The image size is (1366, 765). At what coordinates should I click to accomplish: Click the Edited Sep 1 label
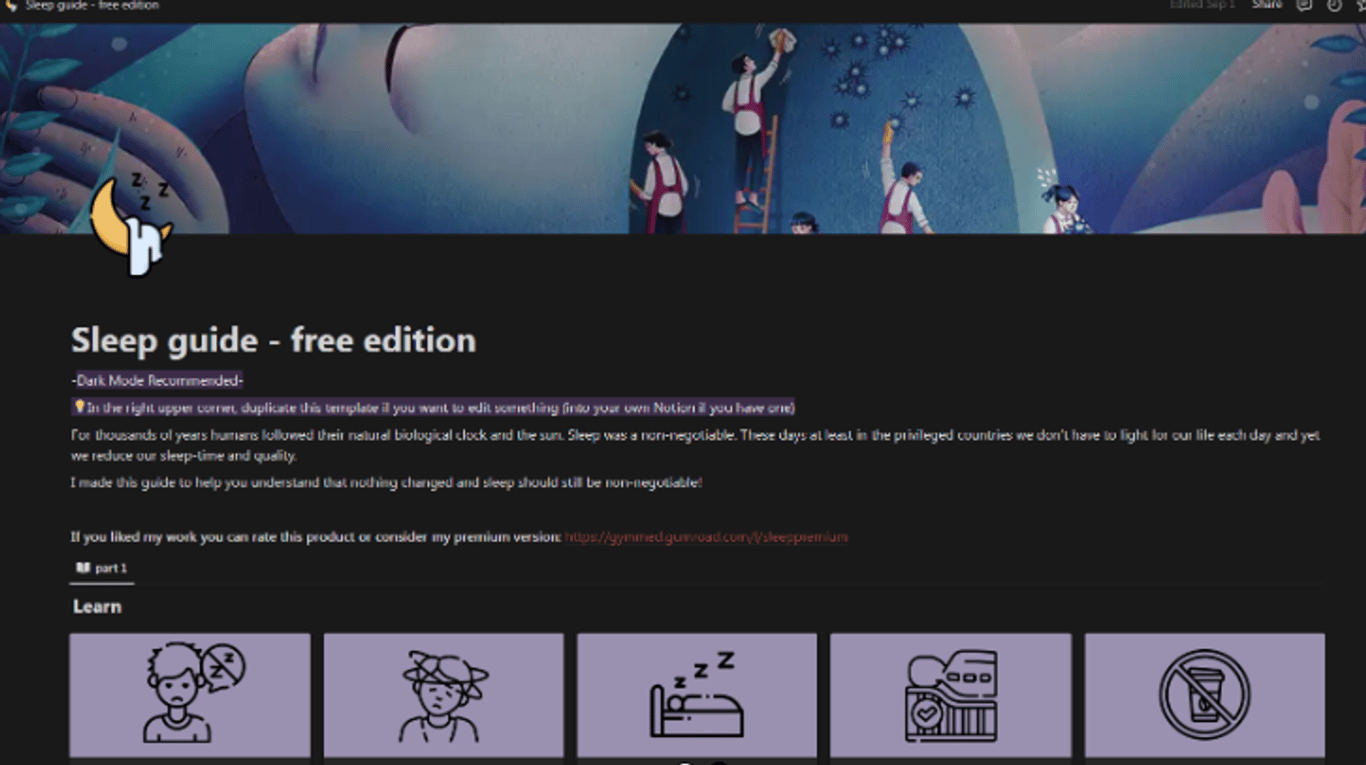(1203, 5)
